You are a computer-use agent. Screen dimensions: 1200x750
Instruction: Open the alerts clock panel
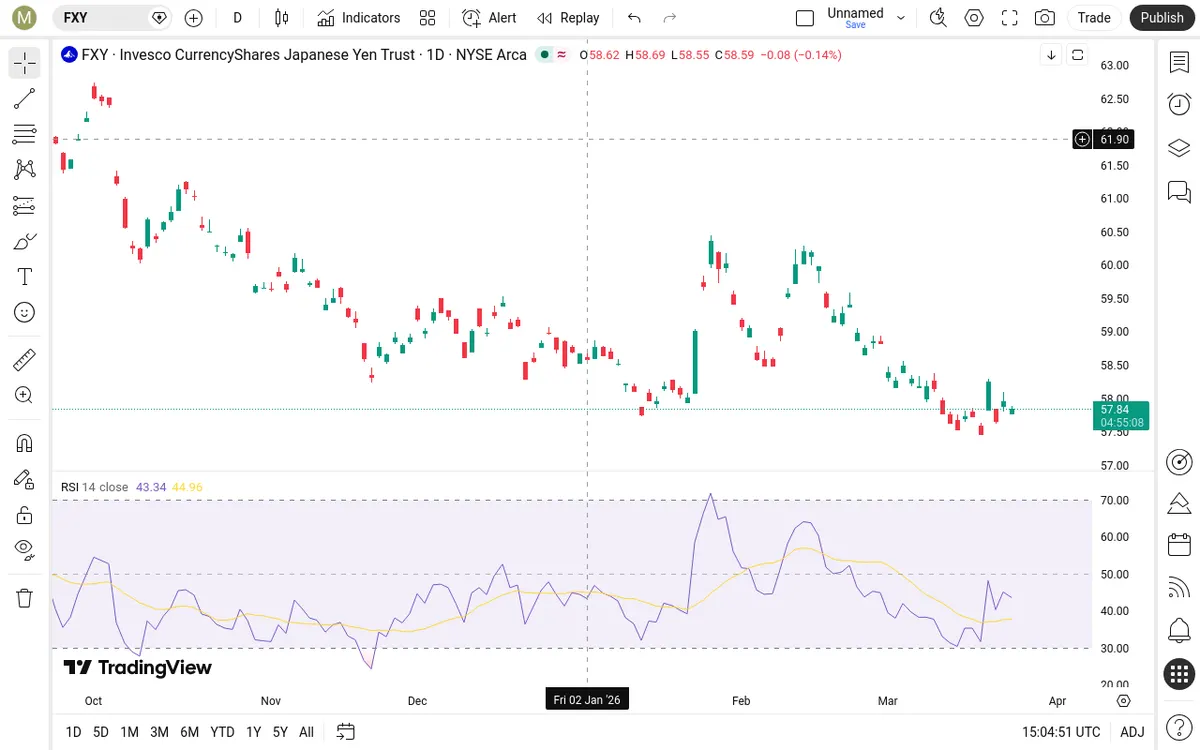(1179, 104)
